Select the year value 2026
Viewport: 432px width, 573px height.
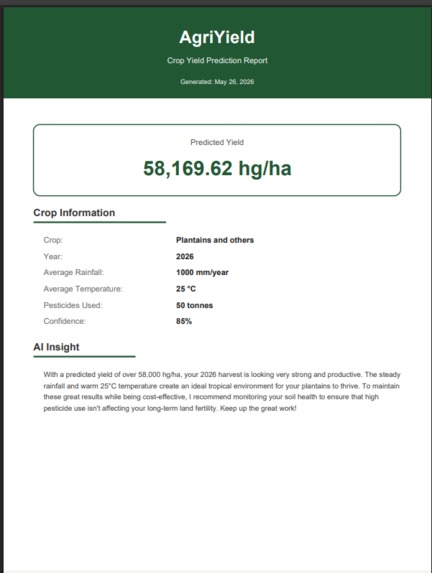point(185,257)
